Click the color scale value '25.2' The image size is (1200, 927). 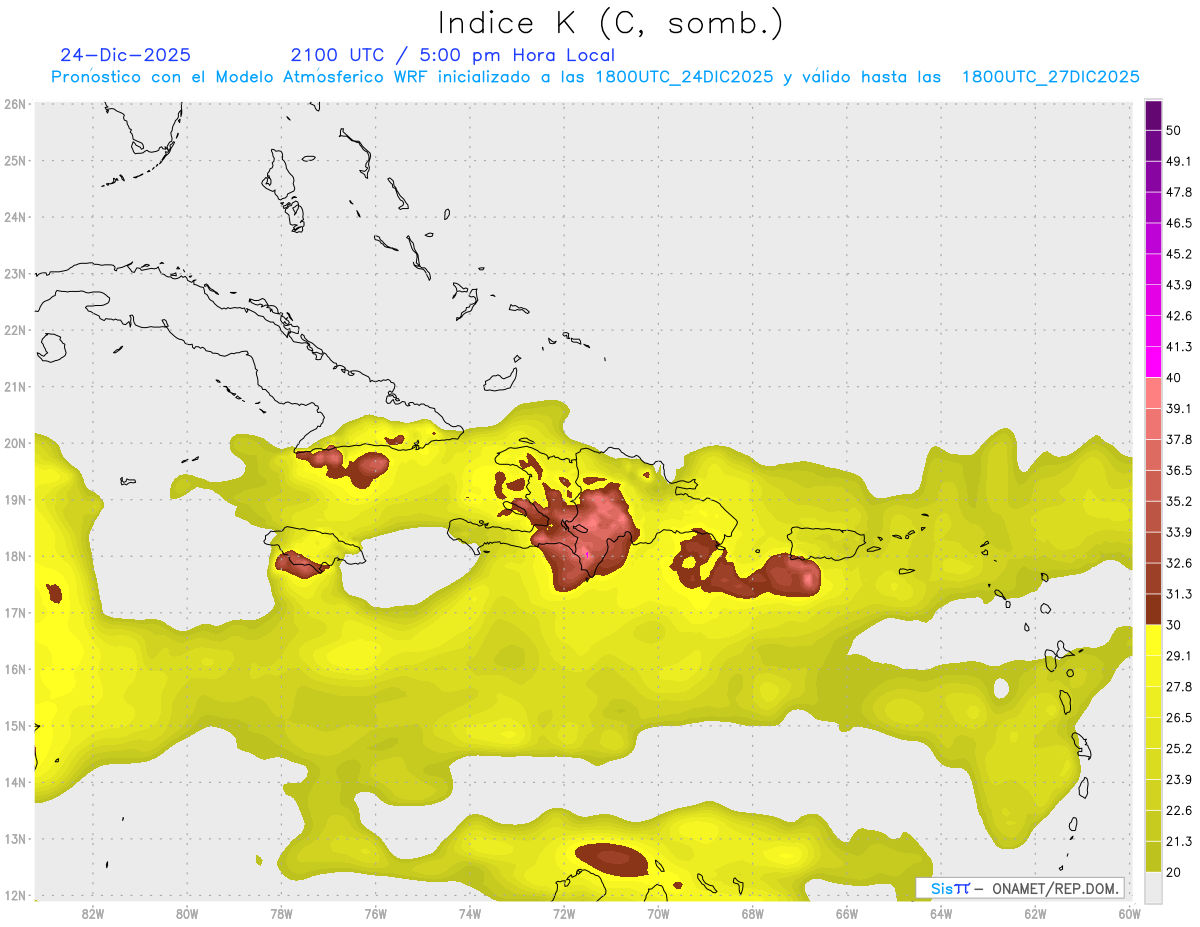pos(1179,748)
